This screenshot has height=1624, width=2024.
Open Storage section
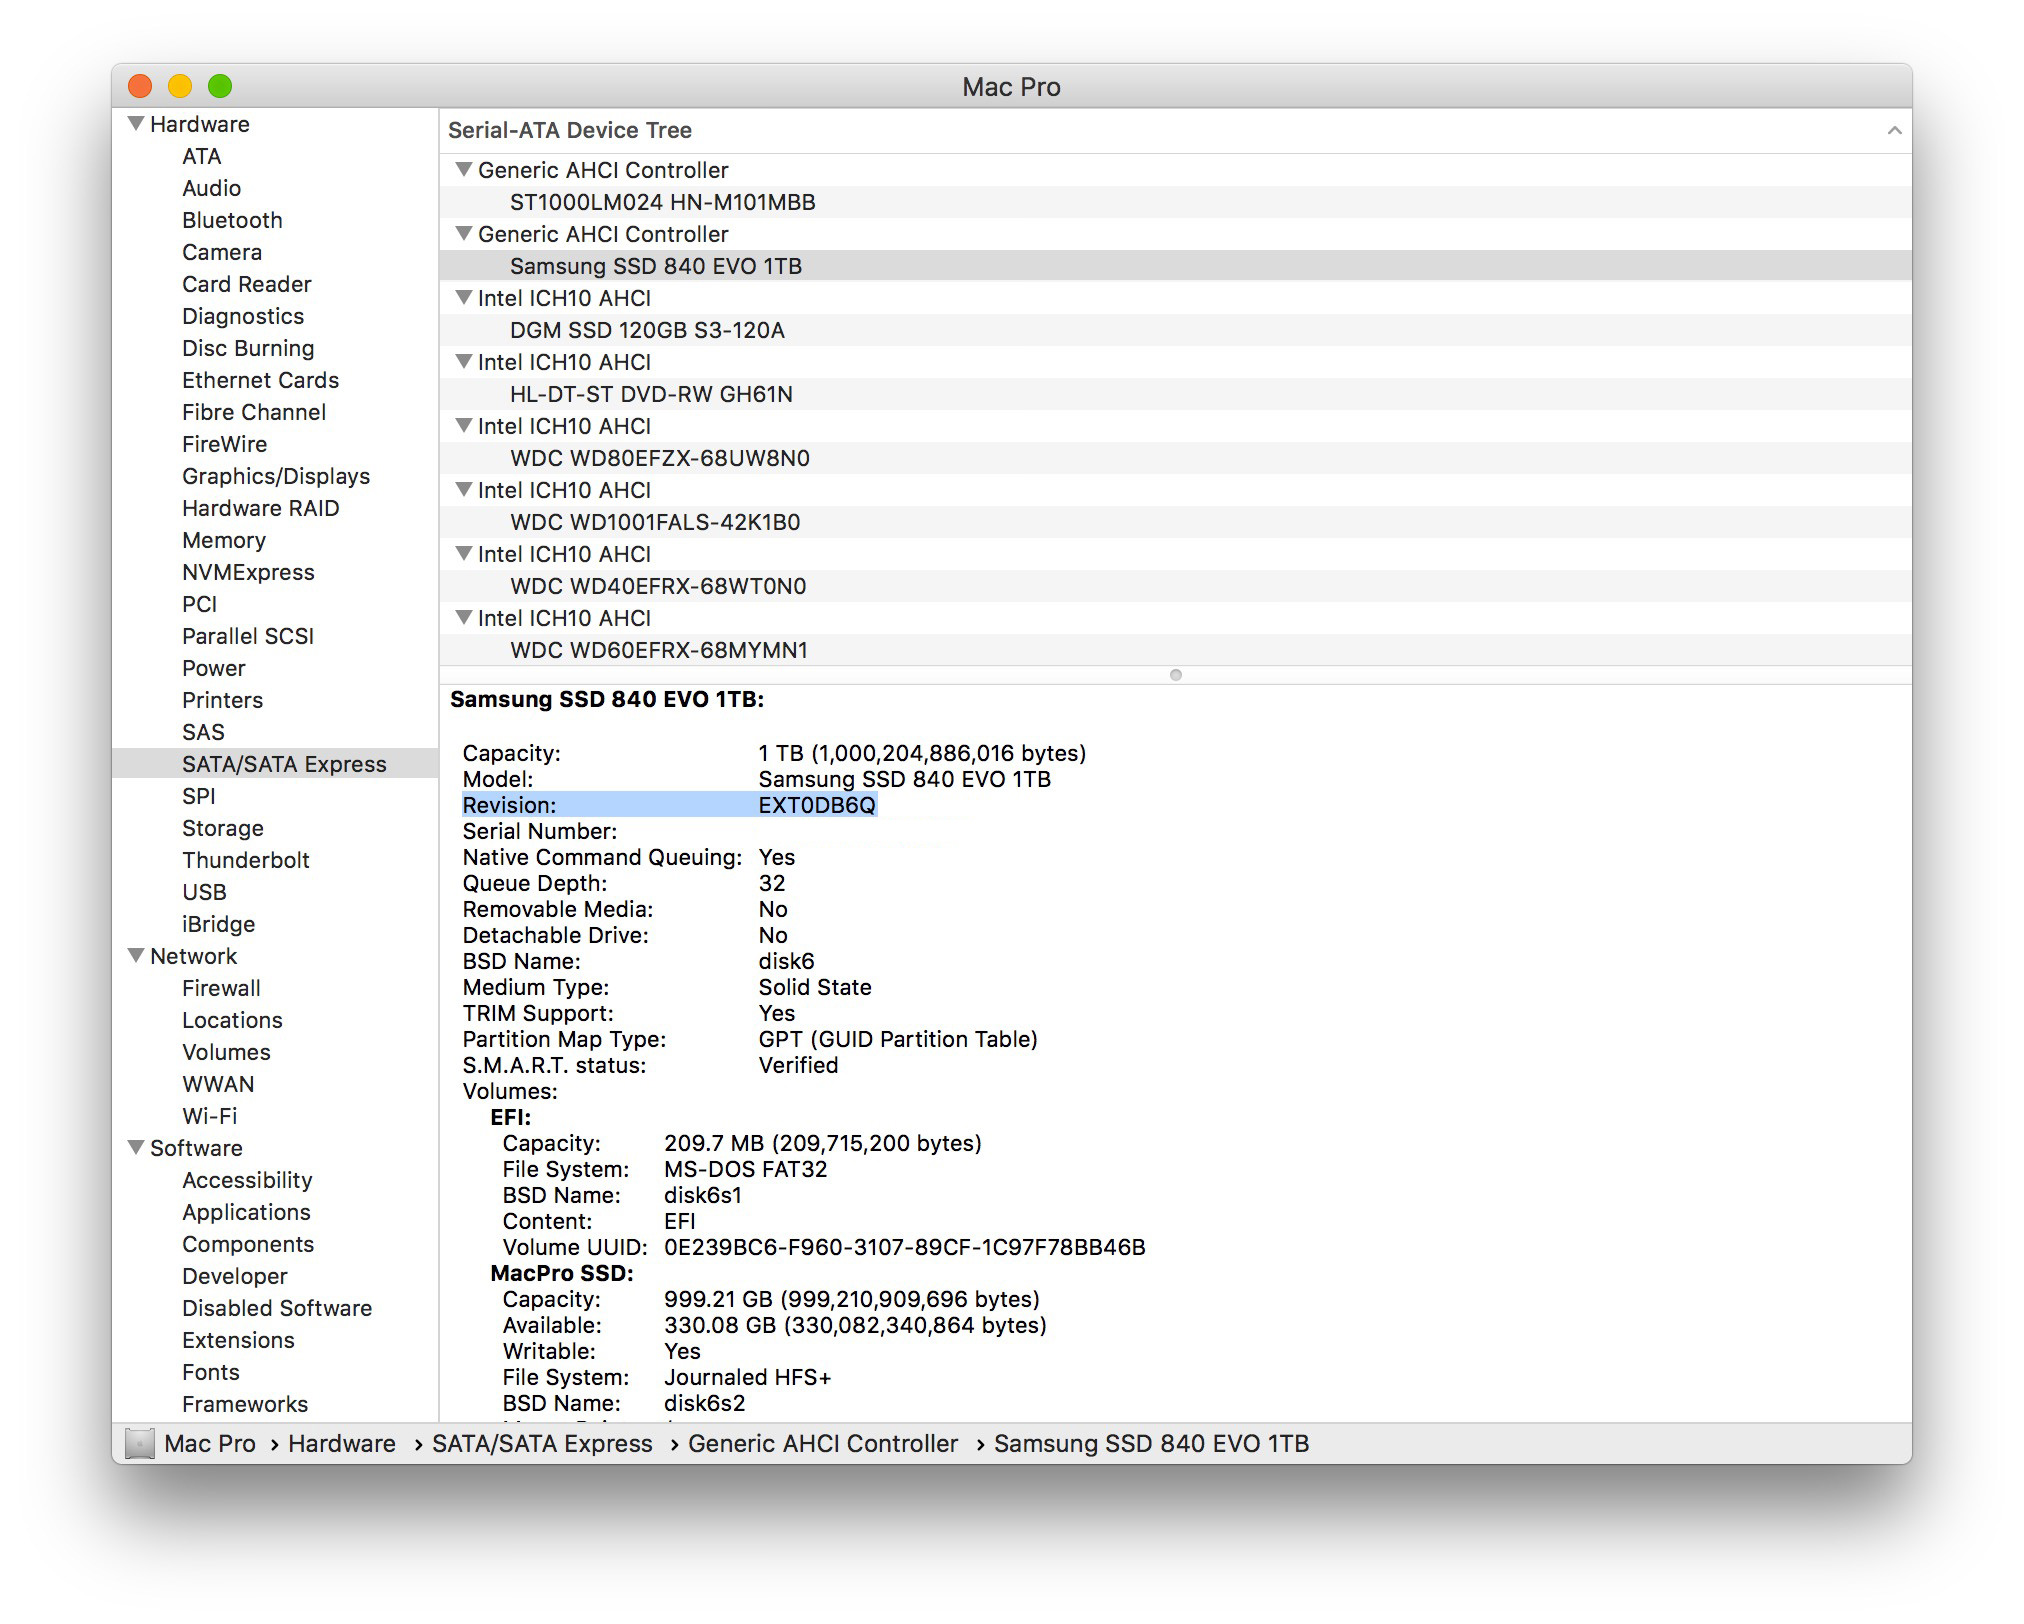(223, 828)
